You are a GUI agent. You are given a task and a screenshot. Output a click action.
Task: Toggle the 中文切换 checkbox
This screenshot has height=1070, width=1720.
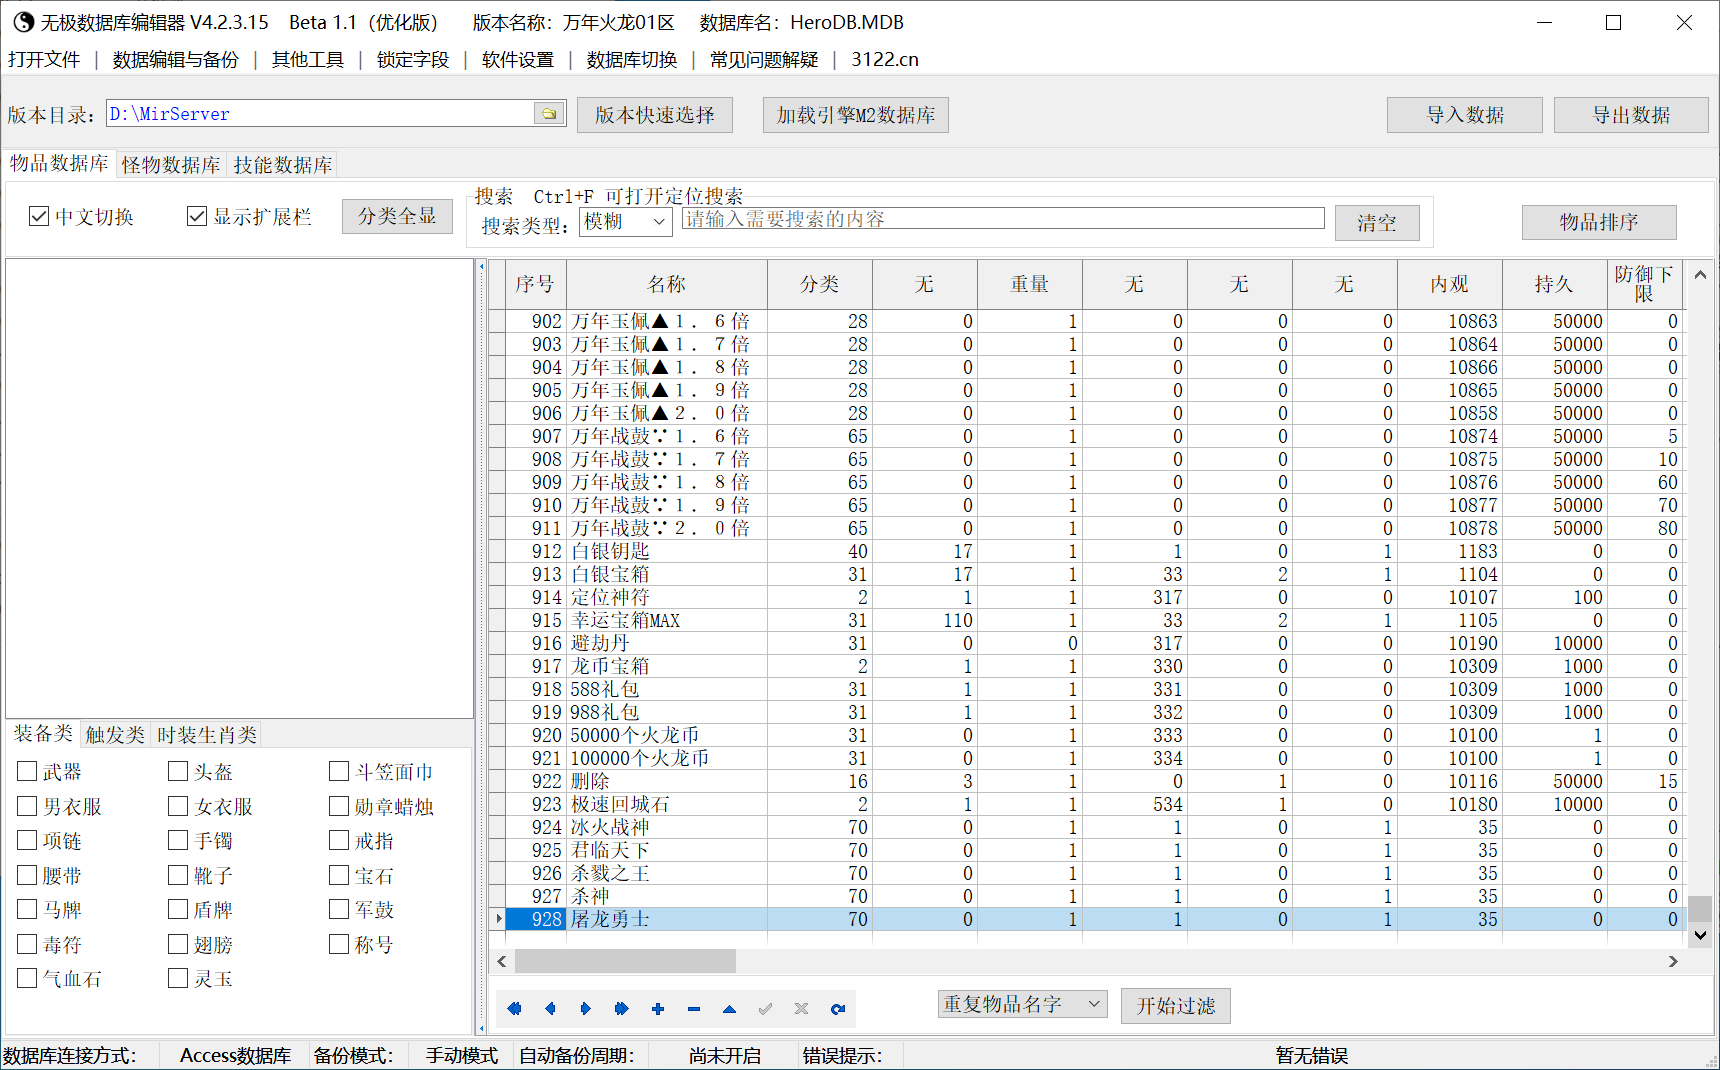click(39, 216)
